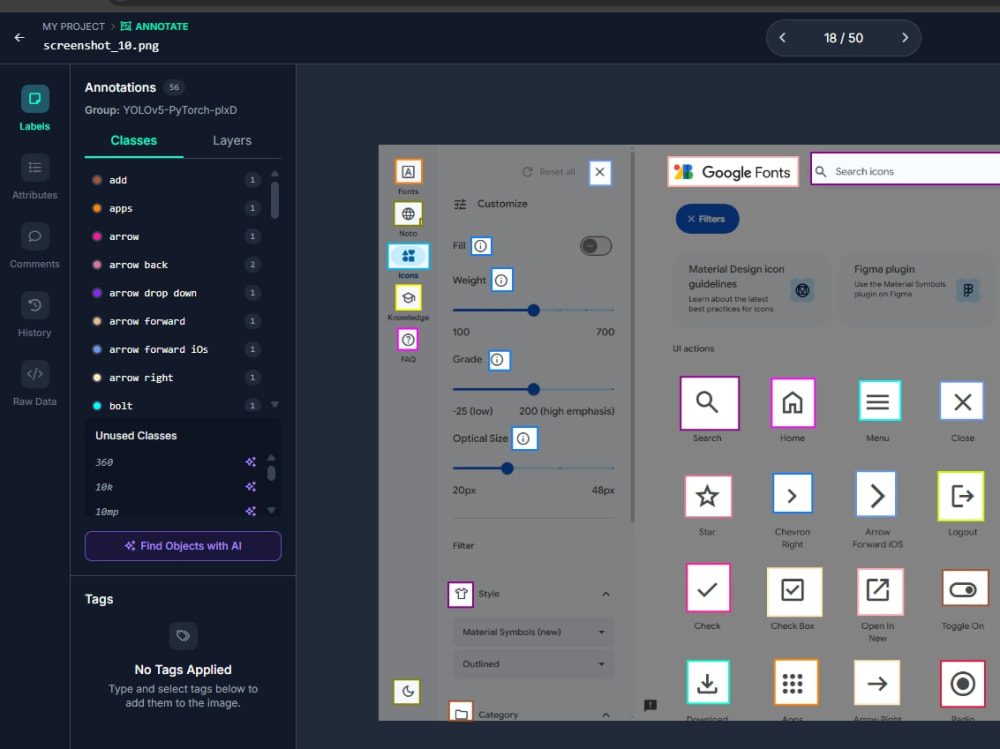Go to the previous image with left chevron
Image resolution: width=1000 pixels, height=749 pixels.
pyautogui.click(x=783, y=38)
